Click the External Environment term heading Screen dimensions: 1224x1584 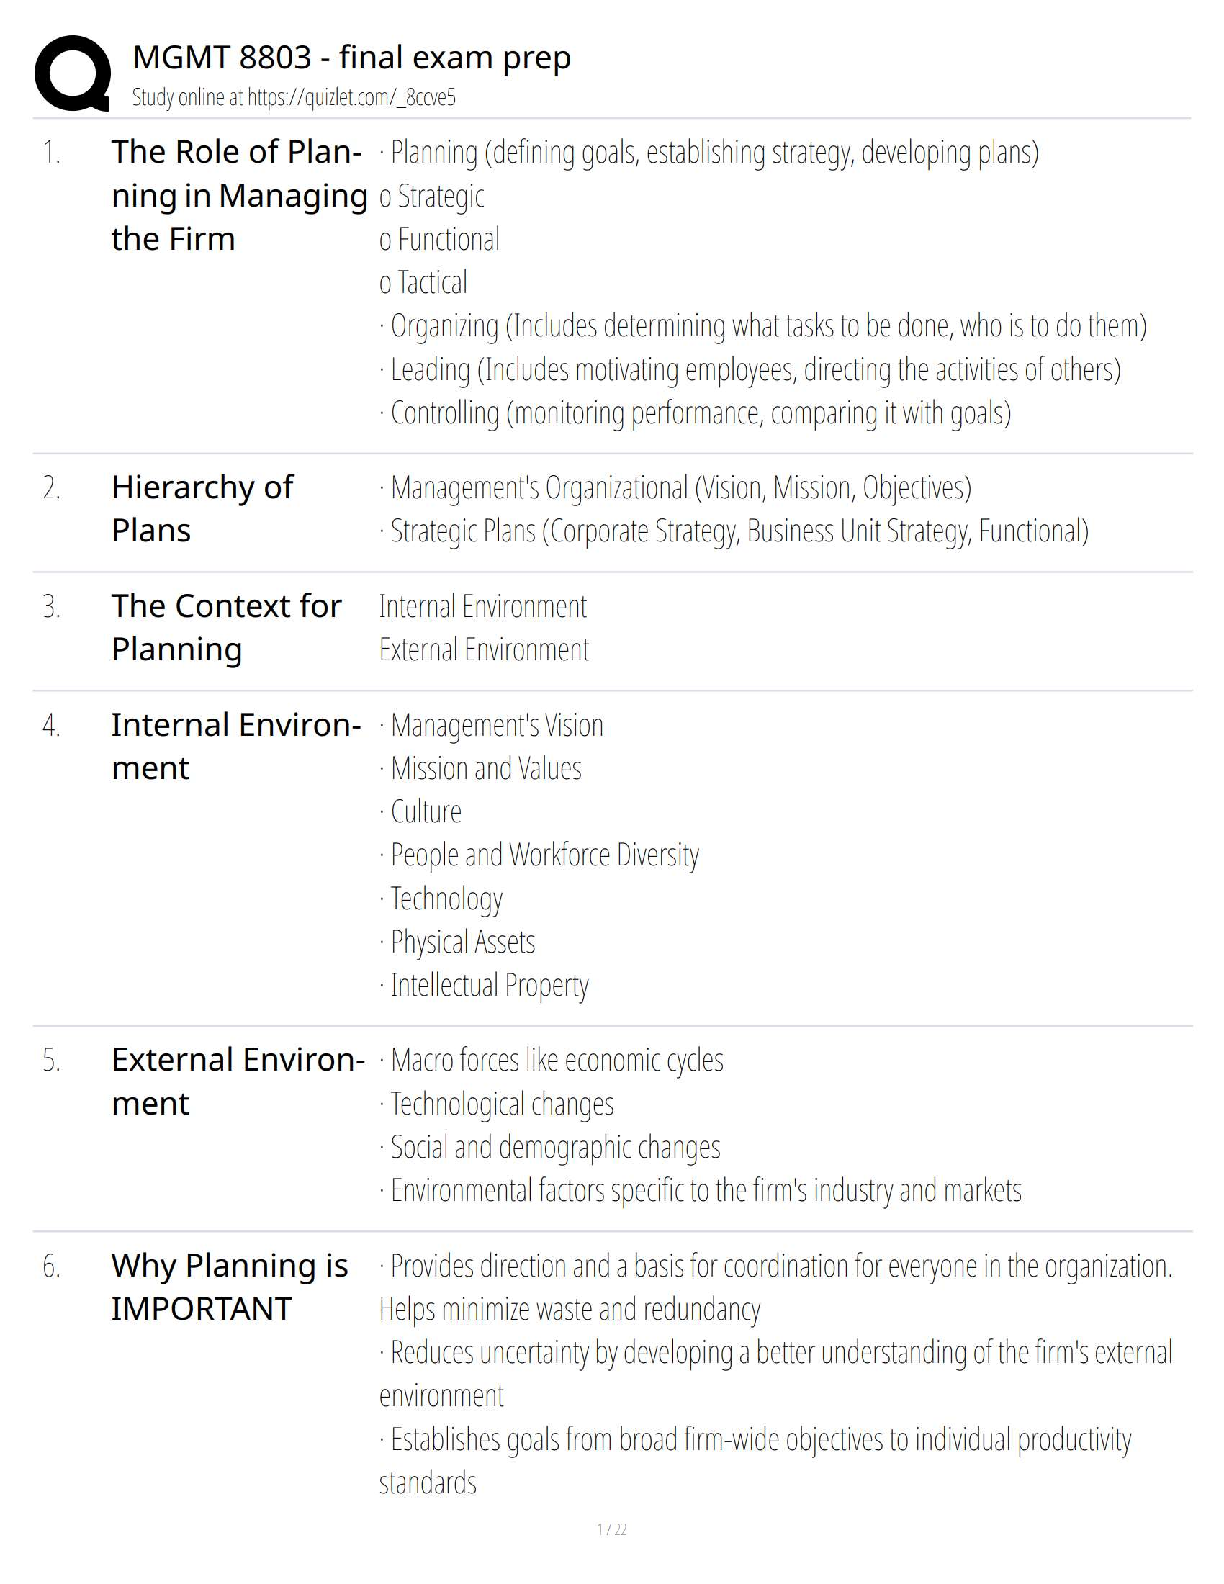click(x=237, y=1081)
